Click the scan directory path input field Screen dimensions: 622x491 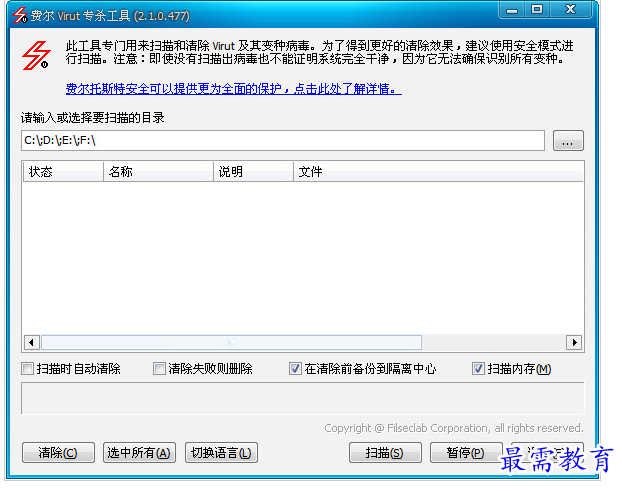click(x=282, y=140)
